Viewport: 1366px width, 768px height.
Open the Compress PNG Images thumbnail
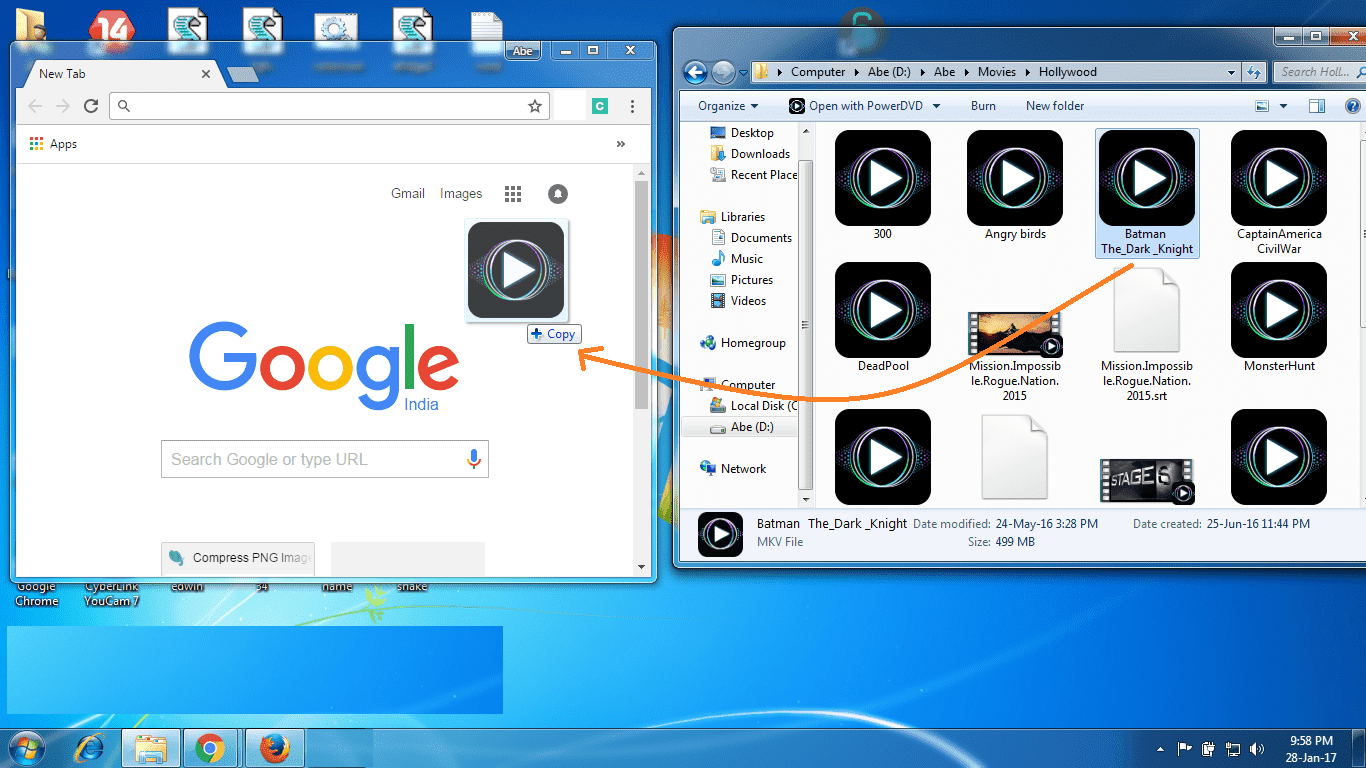point(238,558)
